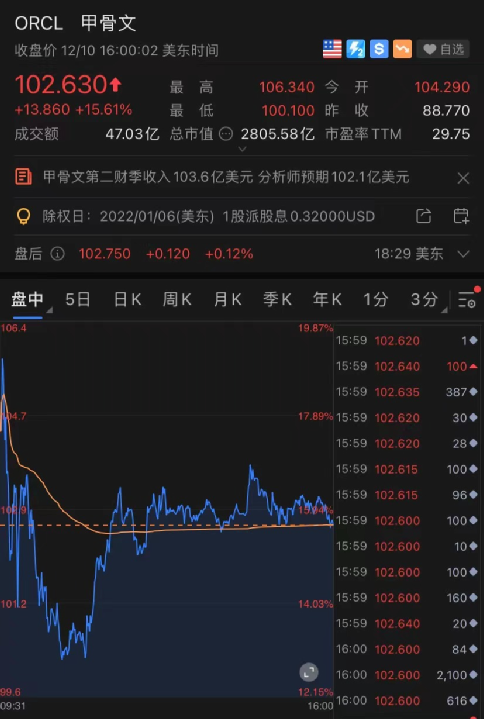Select the trade row with volume 2,100
This screenshot has height=719, width=484.
[x=408, y=675]
